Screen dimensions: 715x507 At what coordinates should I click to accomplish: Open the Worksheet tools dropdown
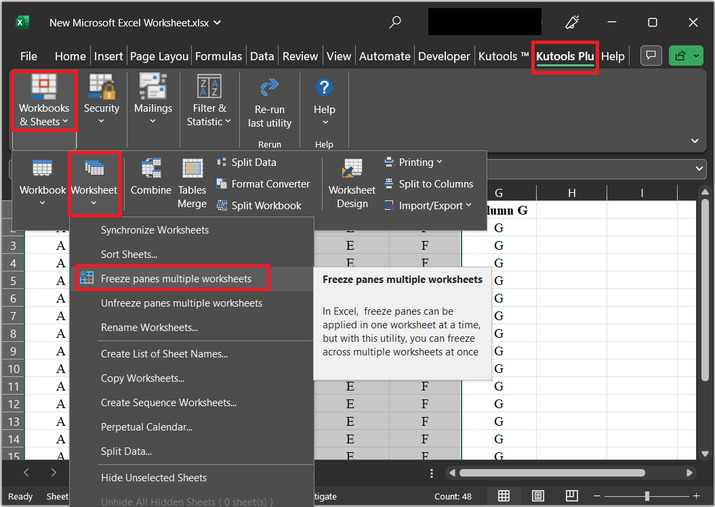click(94, 183)
